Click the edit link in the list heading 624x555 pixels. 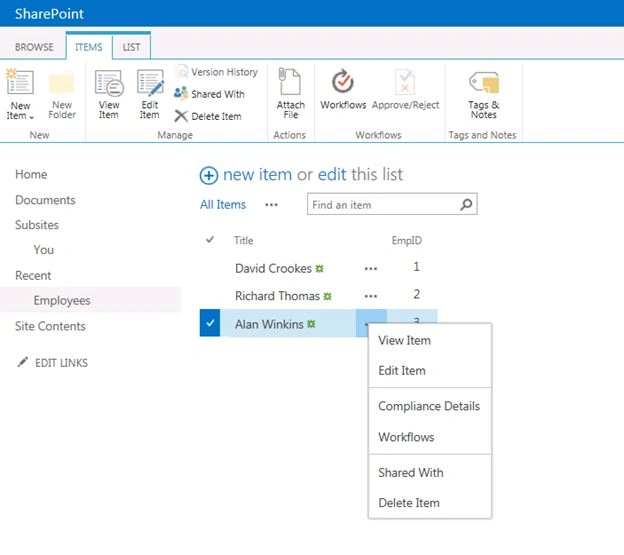(332, 175)
